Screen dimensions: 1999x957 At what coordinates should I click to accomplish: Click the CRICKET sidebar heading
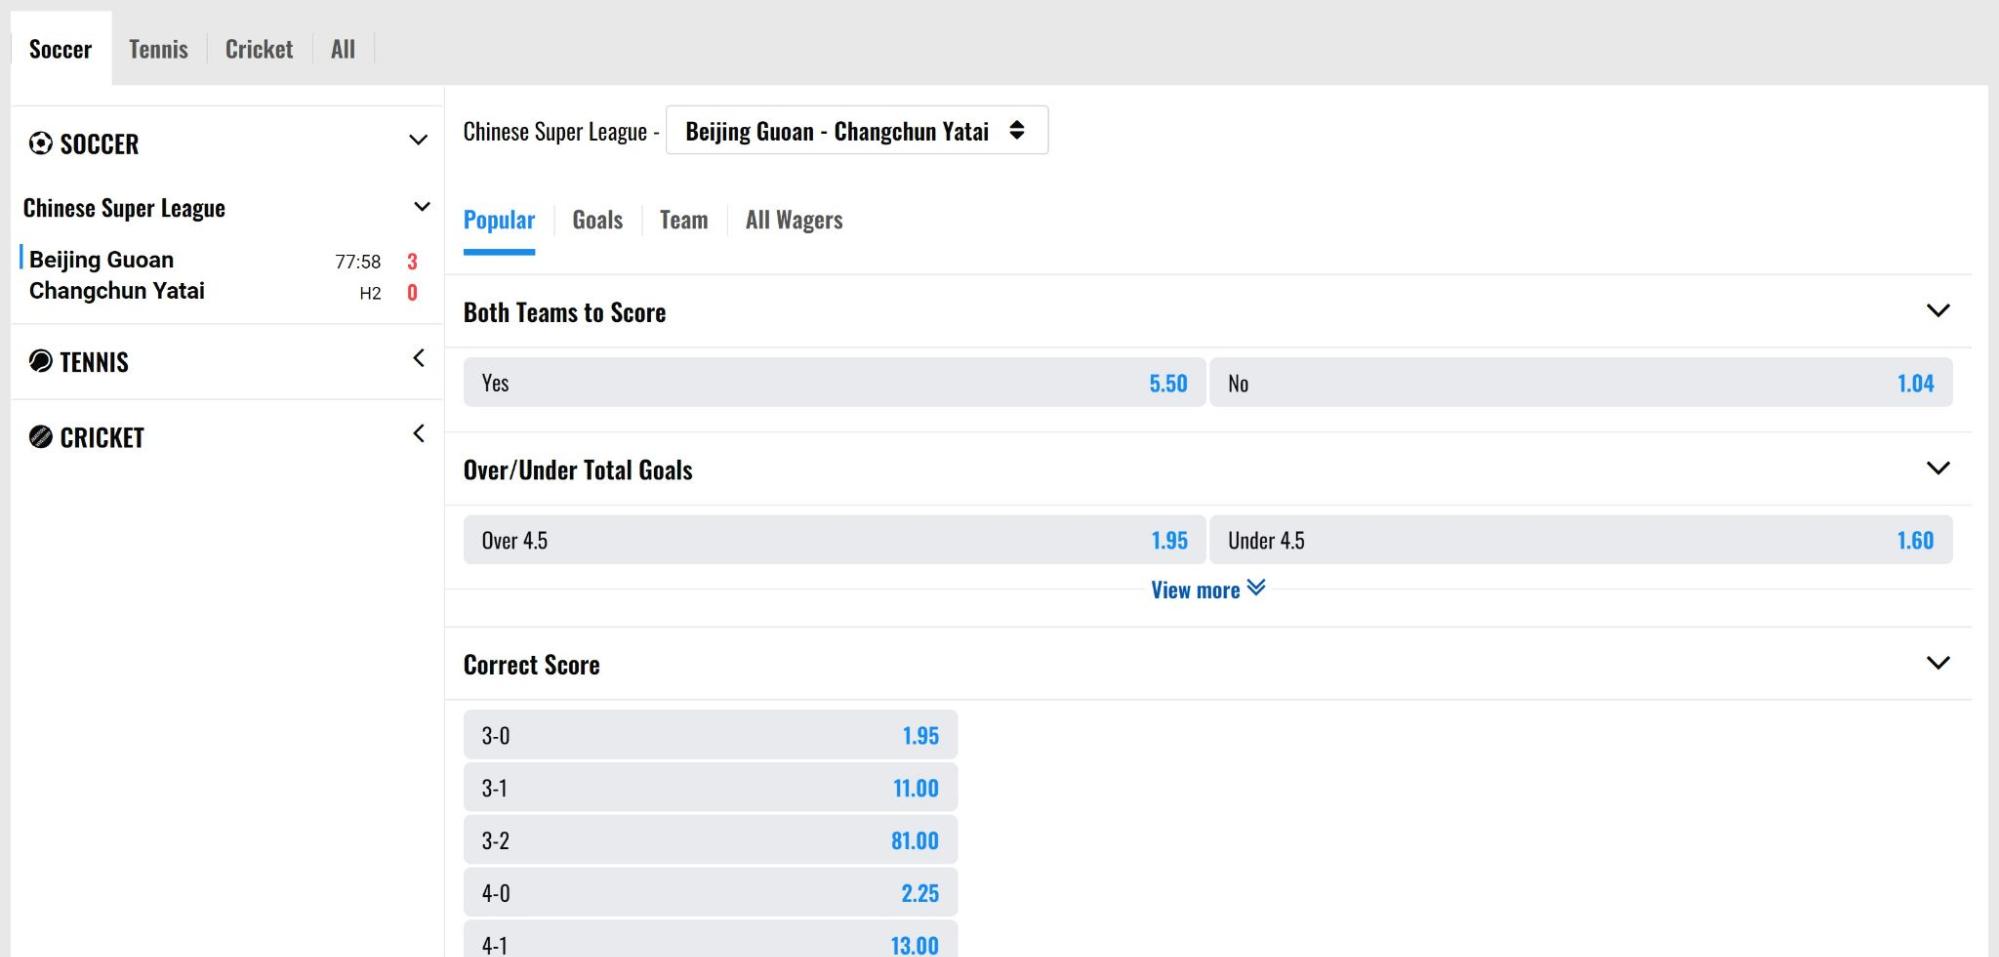coord(102,438)
